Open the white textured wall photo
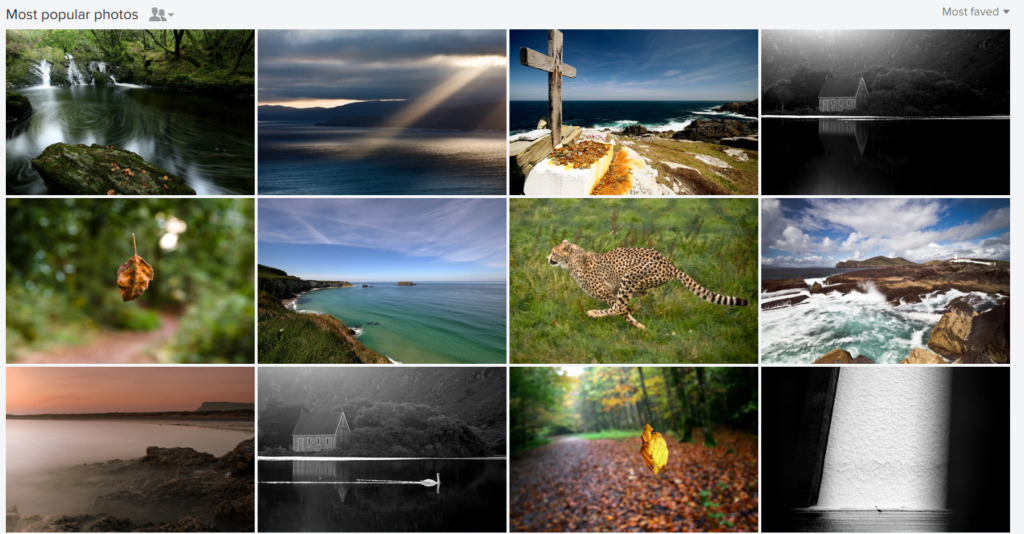This screenshot has width=1024, height=534. pos(886,449)
